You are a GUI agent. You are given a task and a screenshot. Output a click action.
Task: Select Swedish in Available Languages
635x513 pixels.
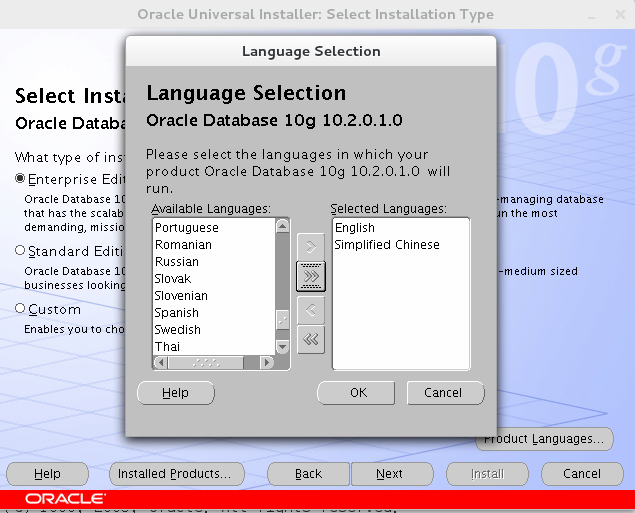point(214,330)
